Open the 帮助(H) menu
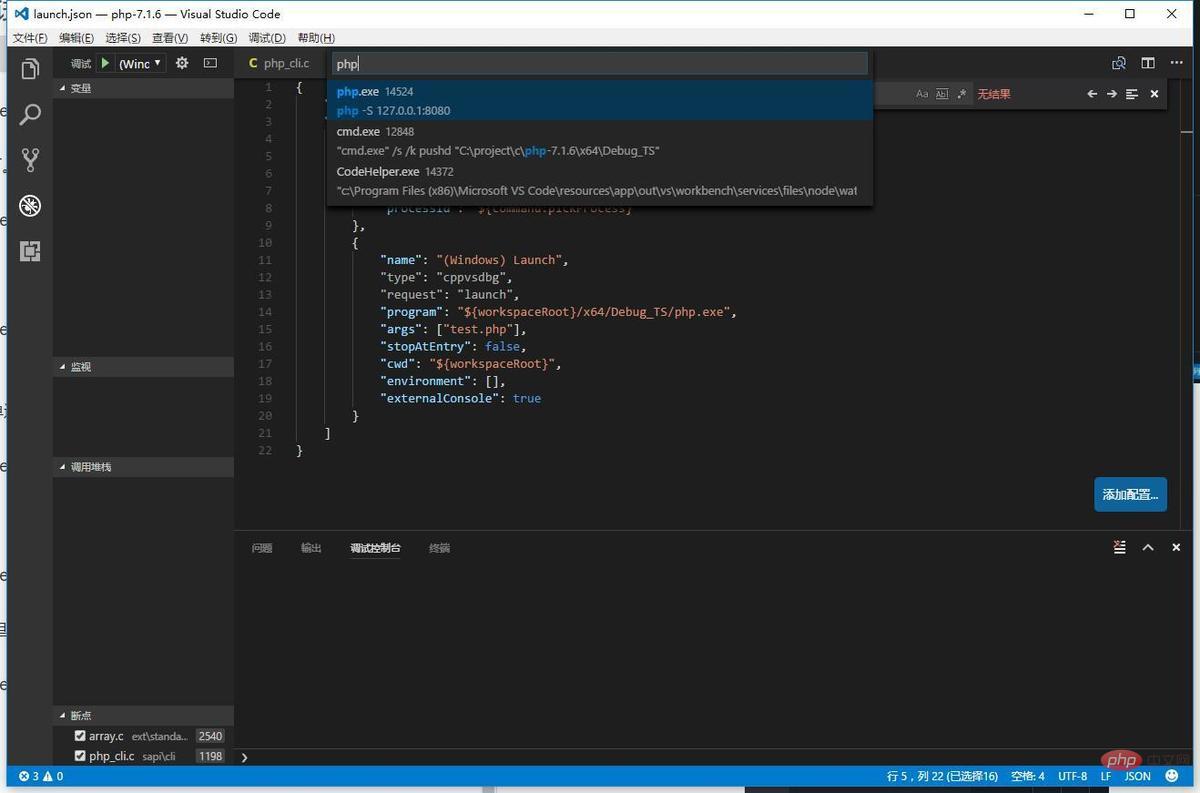 click(x=315, y=38)
